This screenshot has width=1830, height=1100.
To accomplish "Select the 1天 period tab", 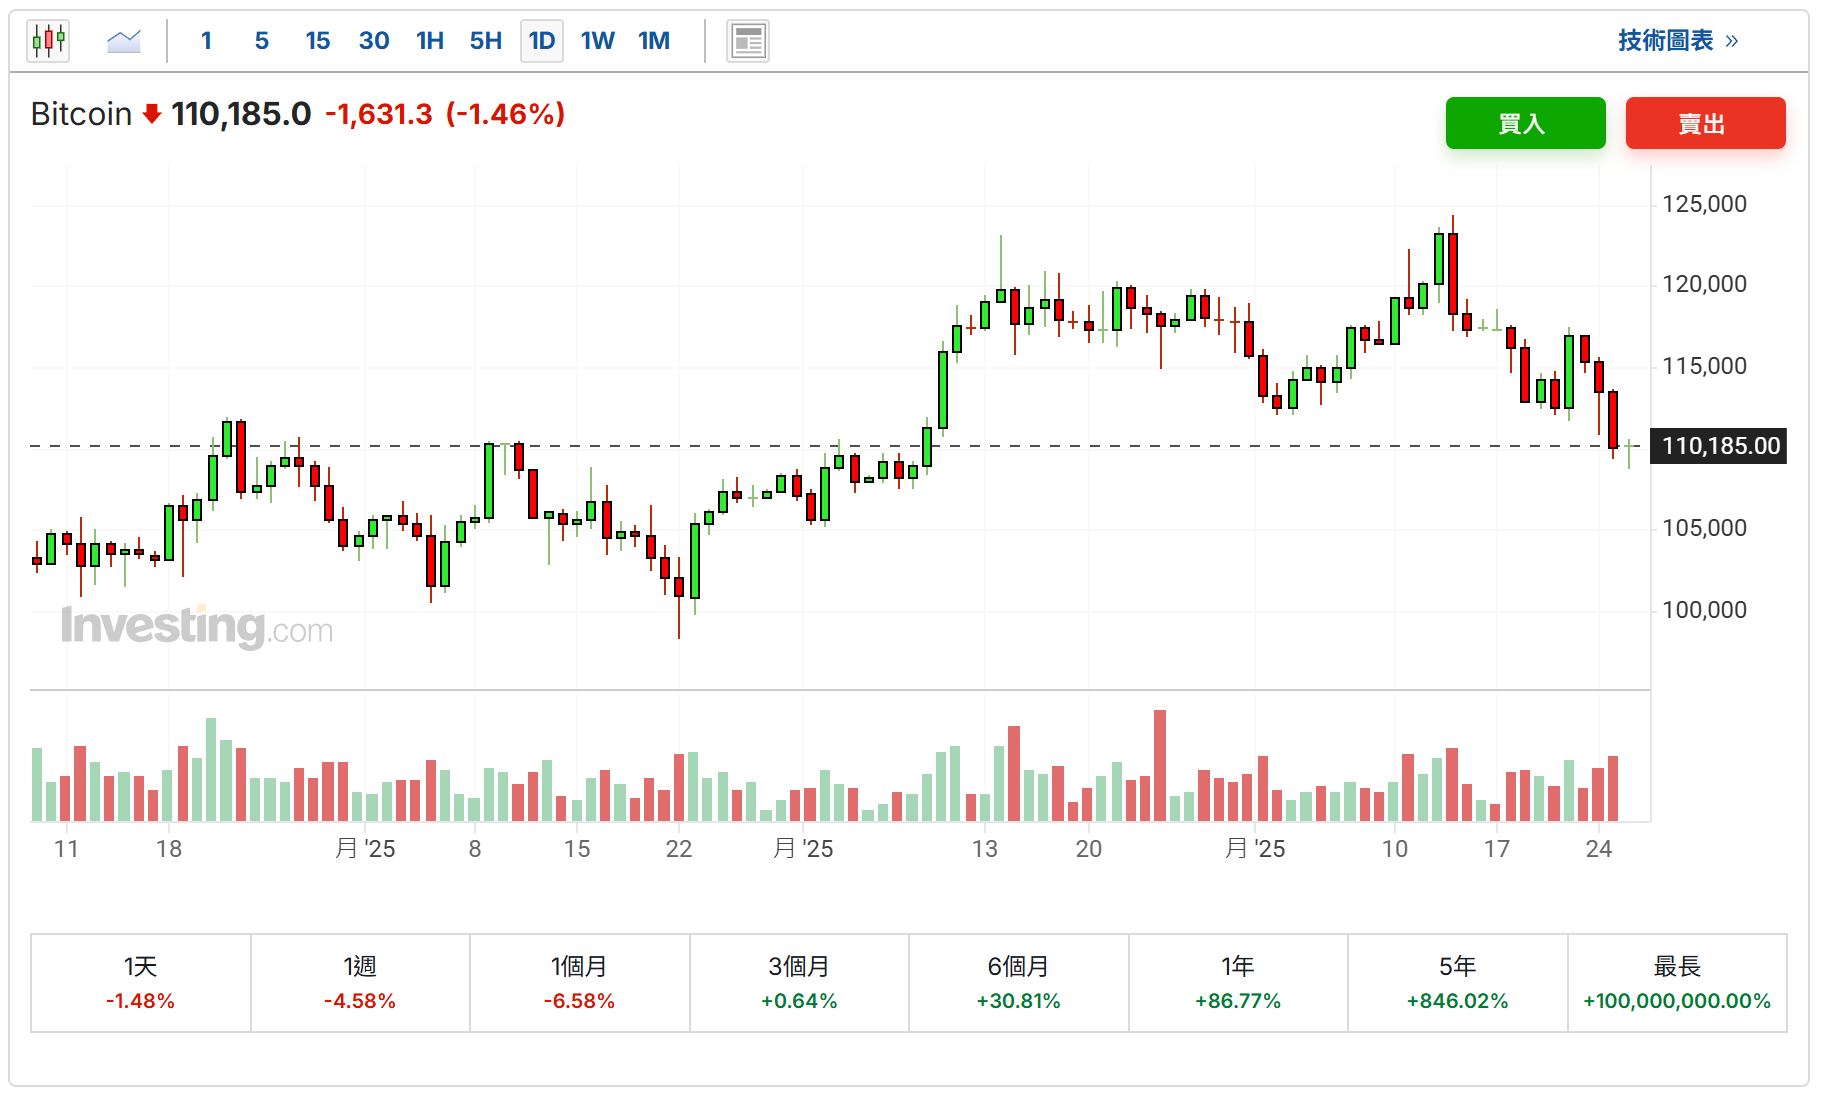I will tap(141, 983).
